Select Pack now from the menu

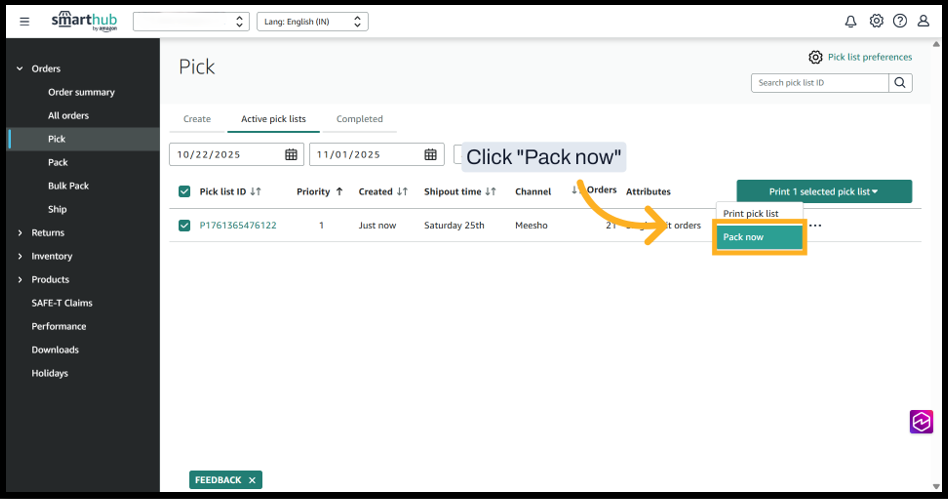pyautogui.click(x=759, y=237)
